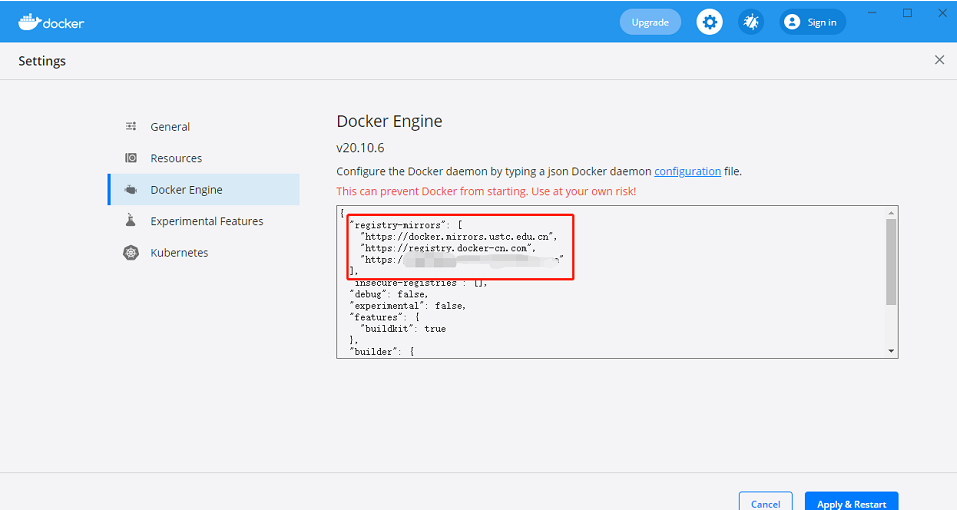This screenshot has width=957, height=510.
Task: Click the Resources camera icon
Action: [131, 158]
